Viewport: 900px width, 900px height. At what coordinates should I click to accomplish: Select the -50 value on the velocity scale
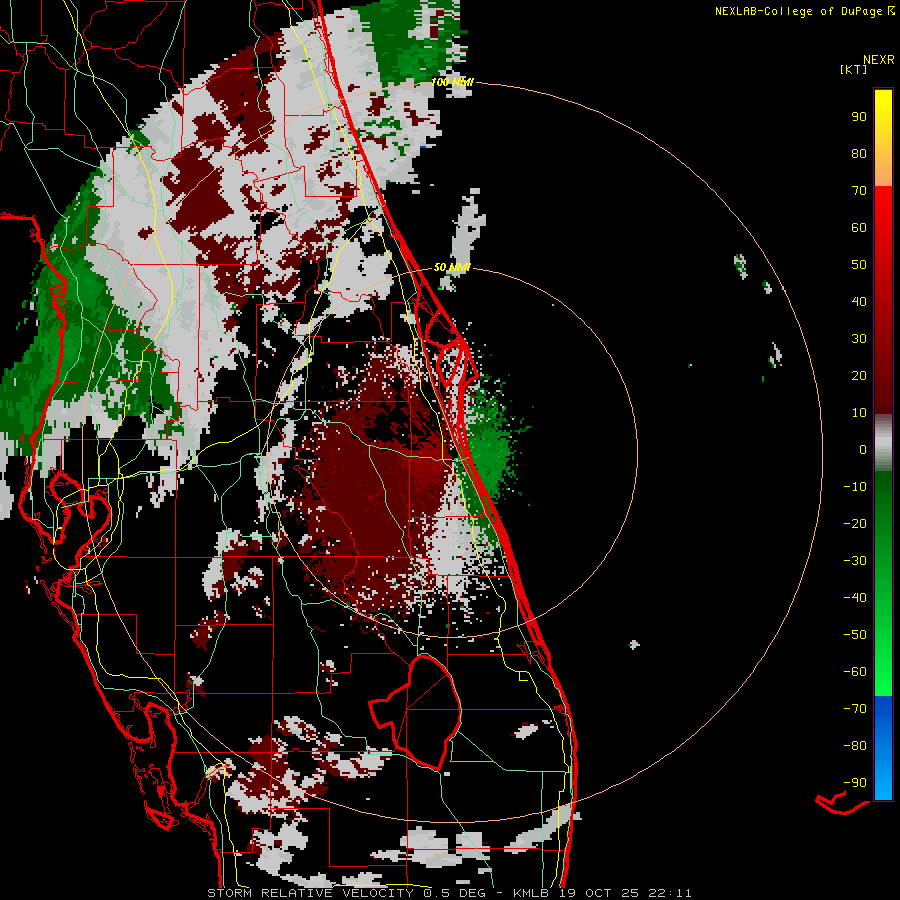pyautogui.click(x=855, y=635)
